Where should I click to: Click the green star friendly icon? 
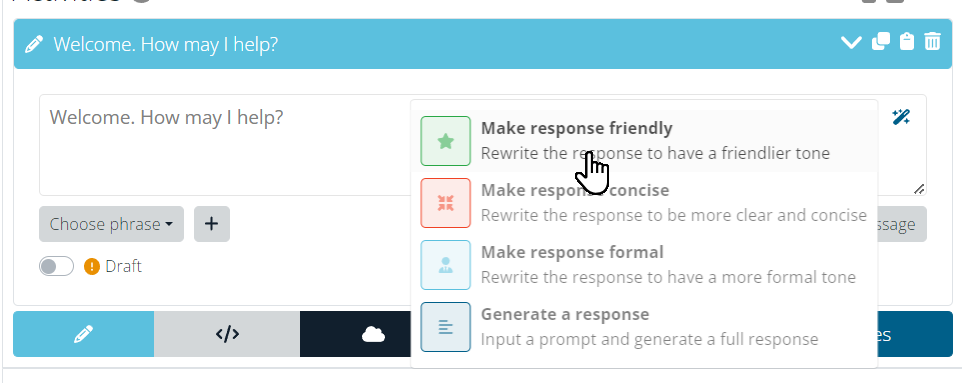(445, 141)
